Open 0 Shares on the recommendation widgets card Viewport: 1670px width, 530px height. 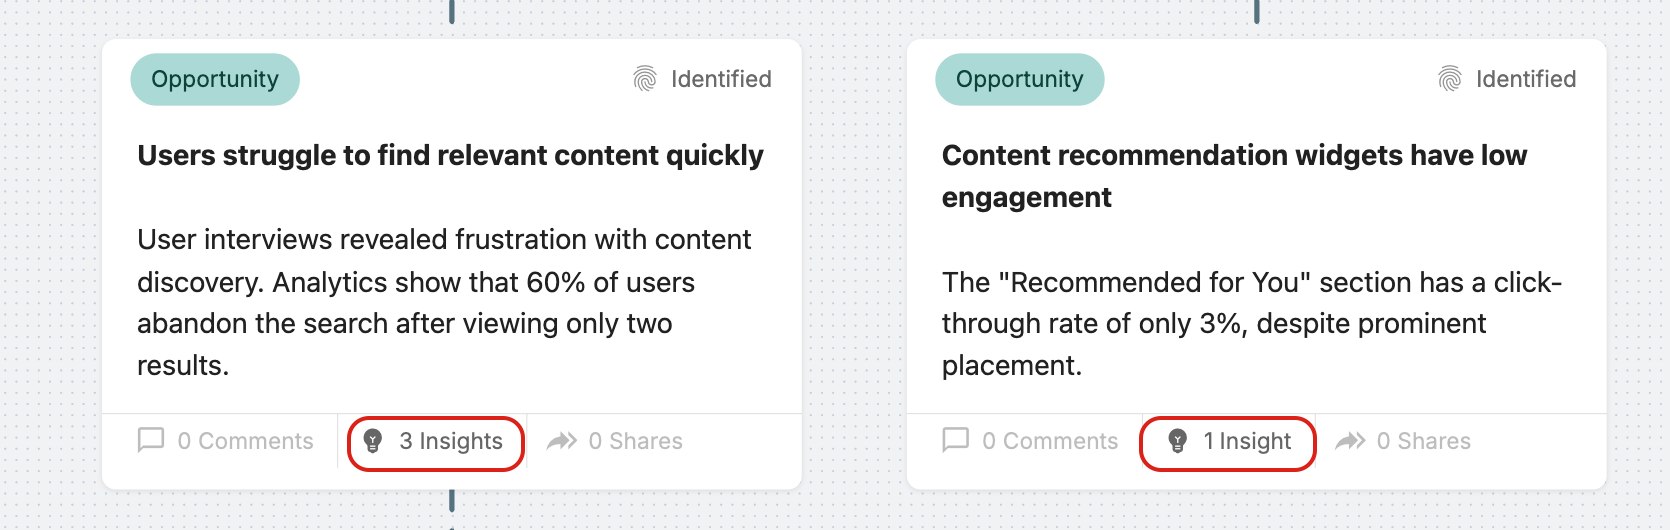click(x=1424, y=441)
